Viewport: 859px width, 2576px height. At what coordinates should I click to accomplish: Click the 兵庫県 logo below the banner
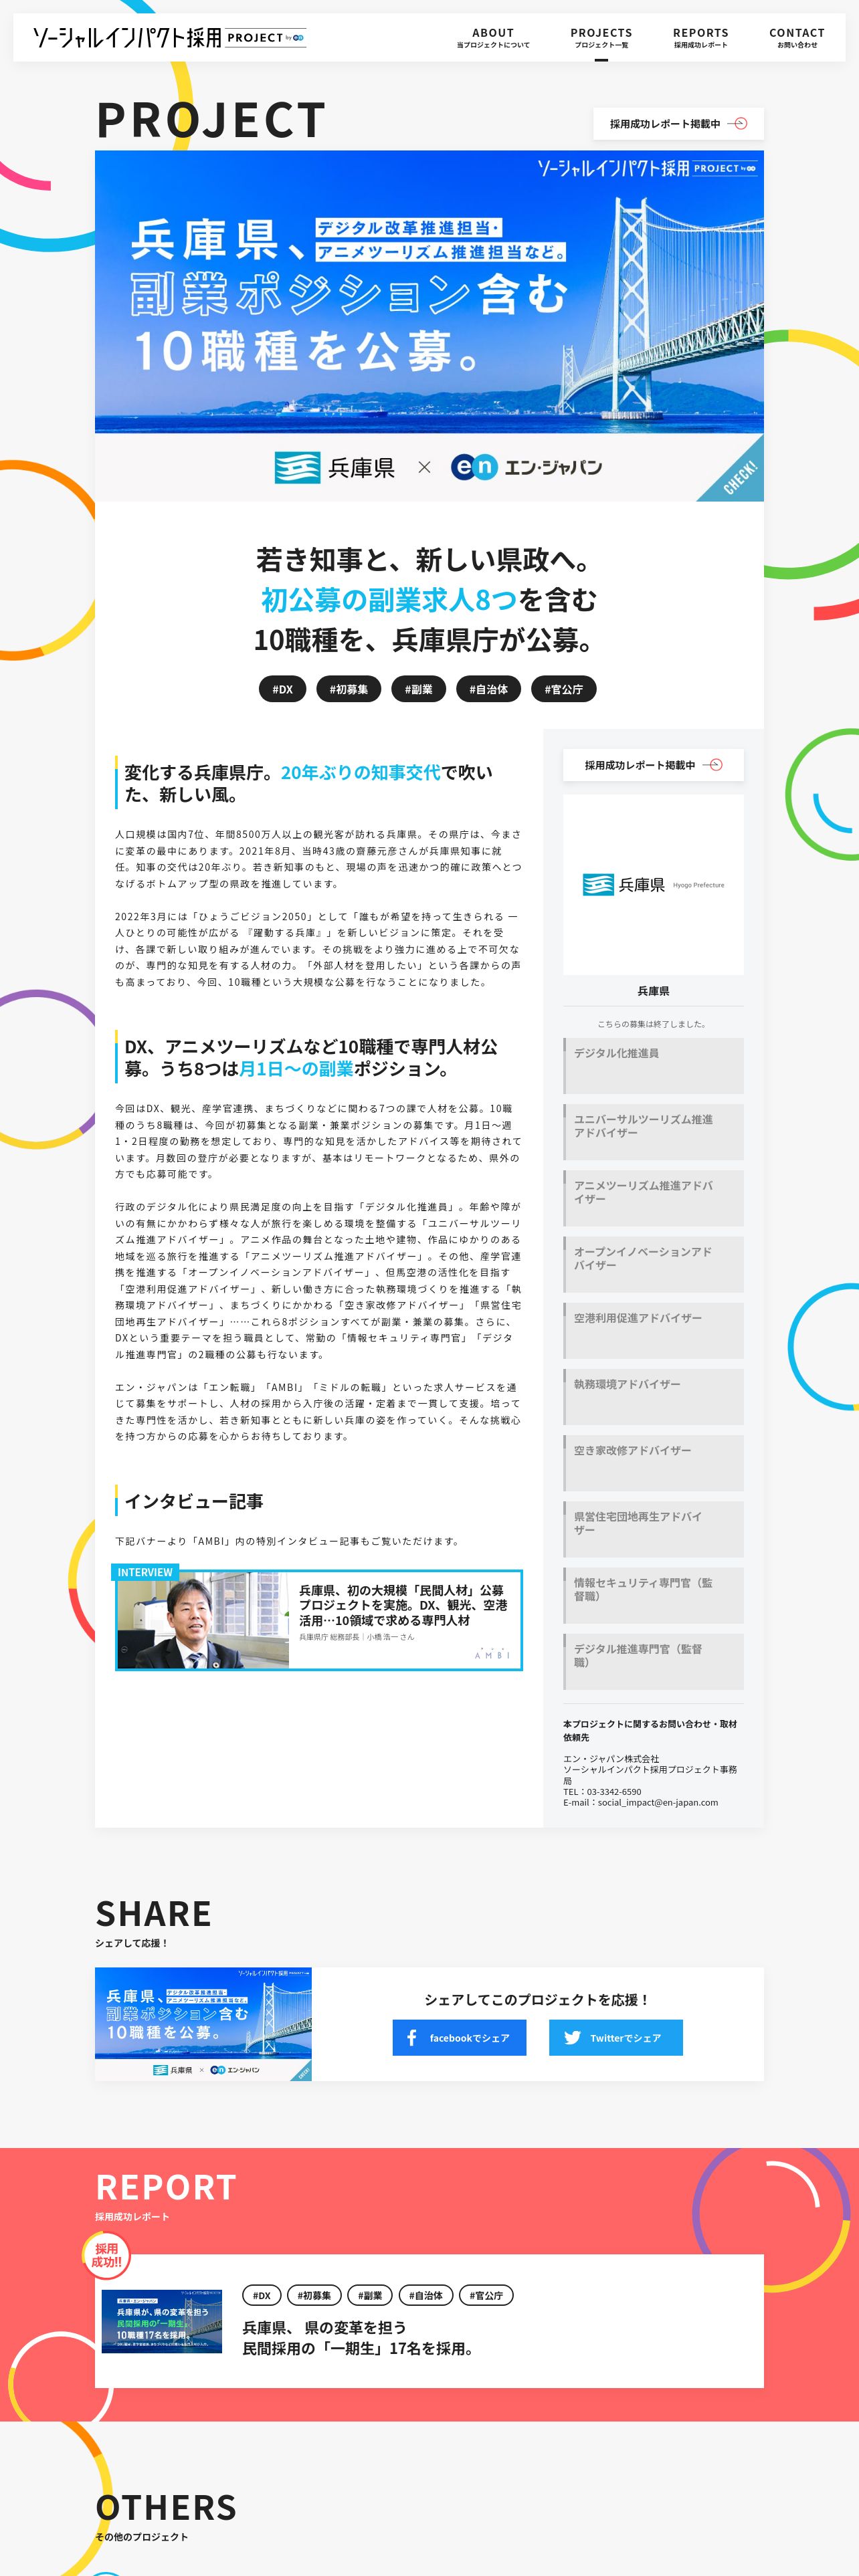(335, 467)
